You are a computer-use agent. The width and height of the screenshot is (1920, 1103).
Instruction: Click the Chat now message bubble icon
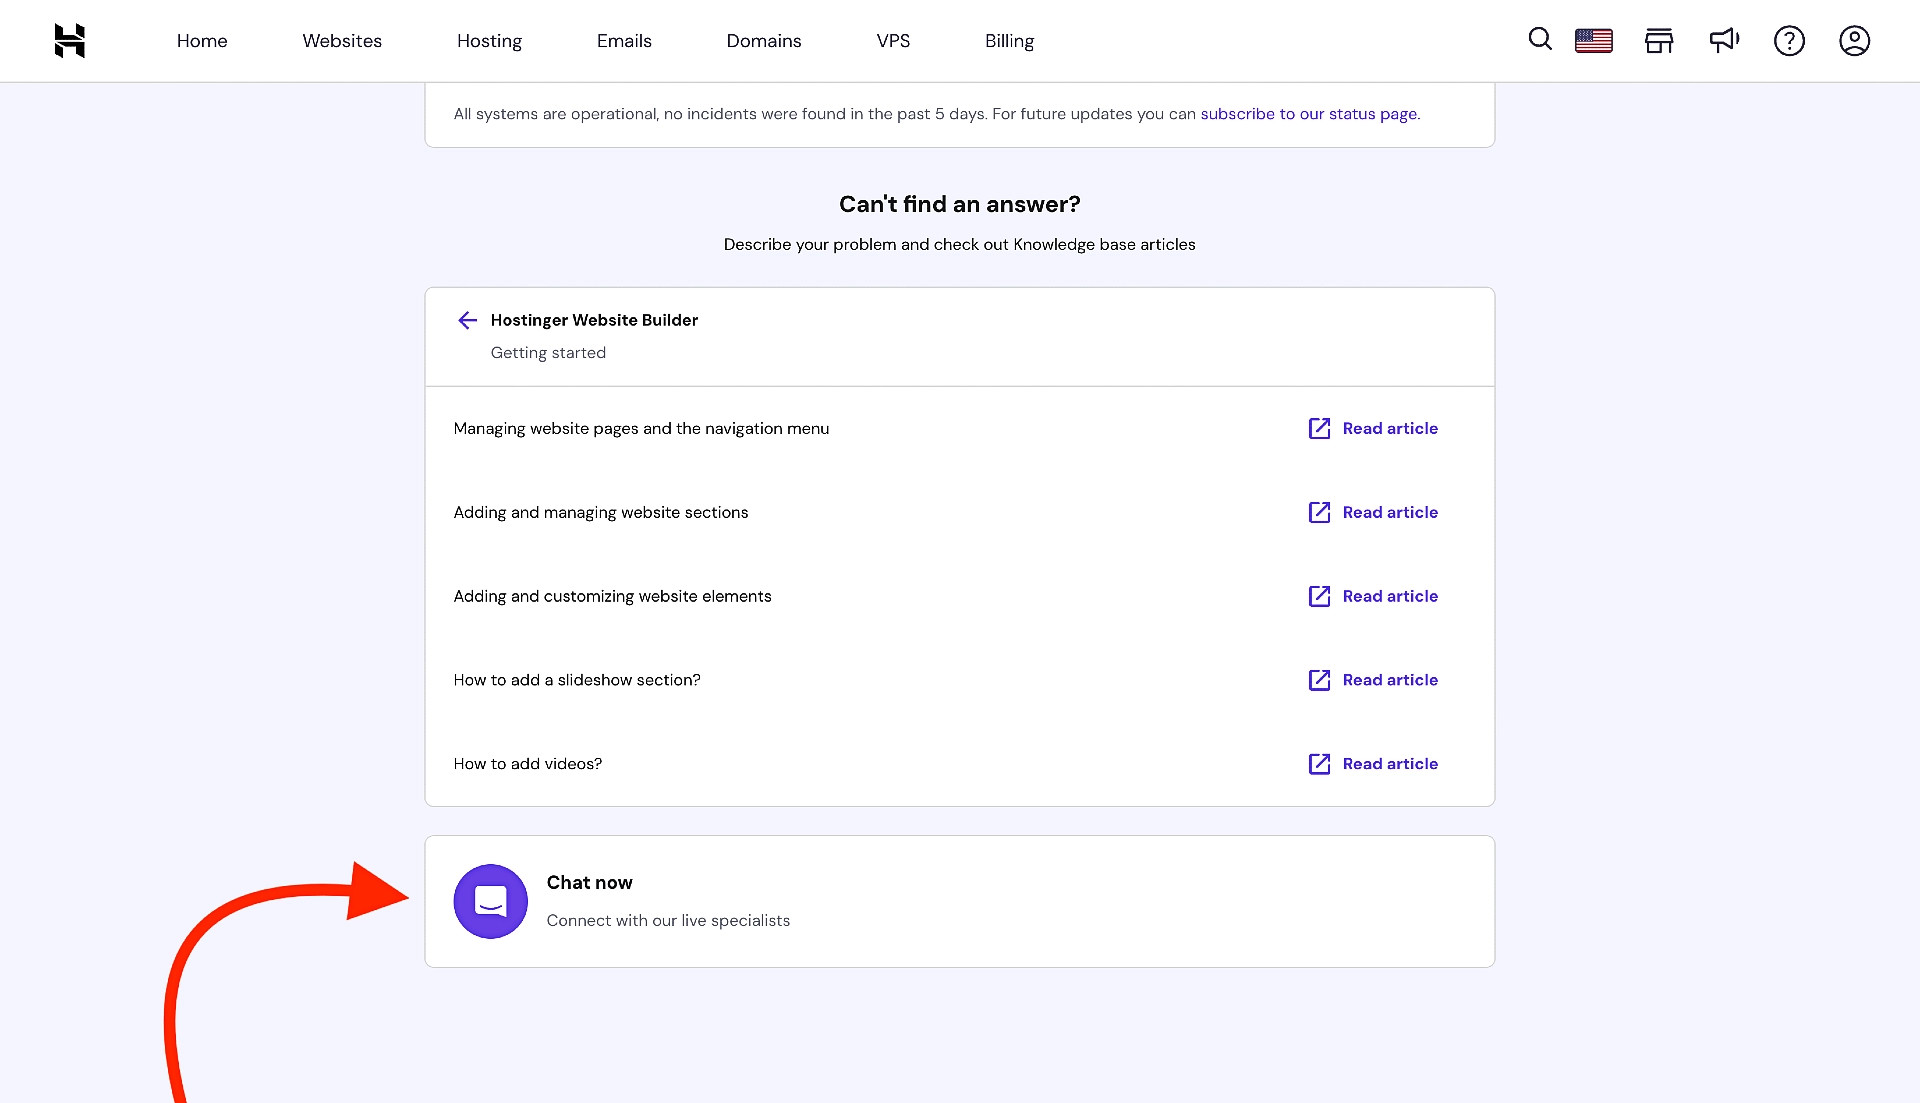tap(491, 901)
